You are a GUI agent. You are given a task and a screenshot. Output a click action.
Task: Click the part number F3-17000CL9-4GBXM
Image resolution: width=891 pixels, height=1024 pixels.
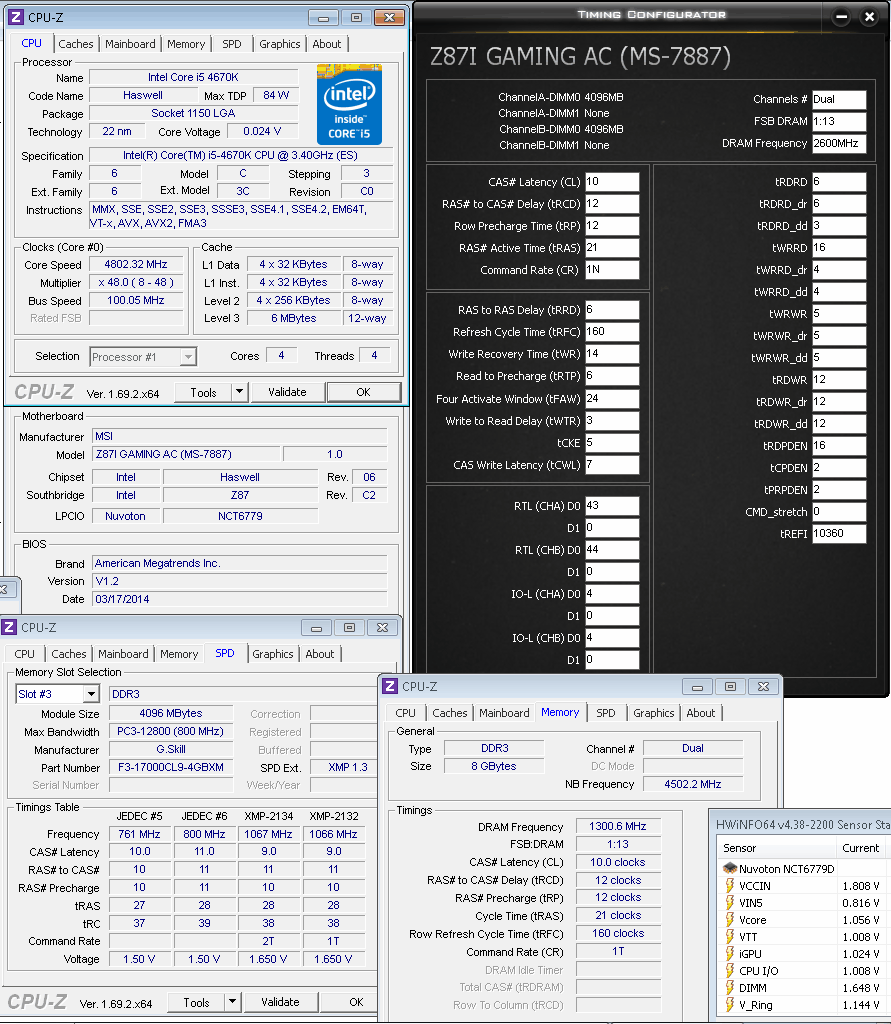click(170, 767)
